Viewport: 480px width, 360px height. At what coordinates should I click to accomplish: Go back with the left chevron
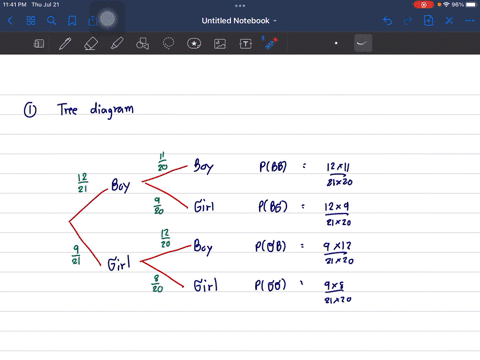click(10, 21)
